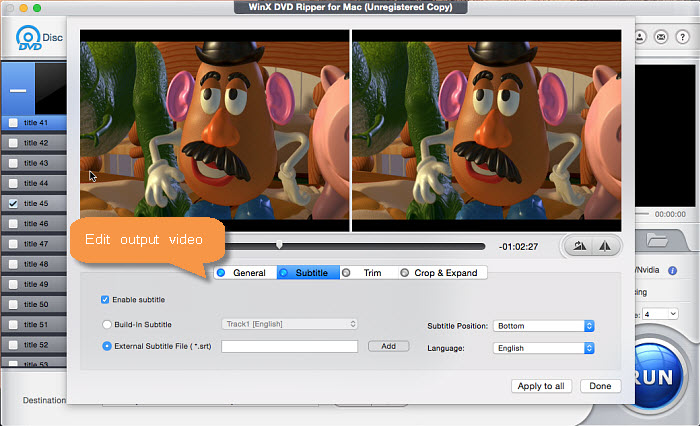This screenshot has height=426, width=700.
Task: Switch to the General tab
Action: click(245, 273)
